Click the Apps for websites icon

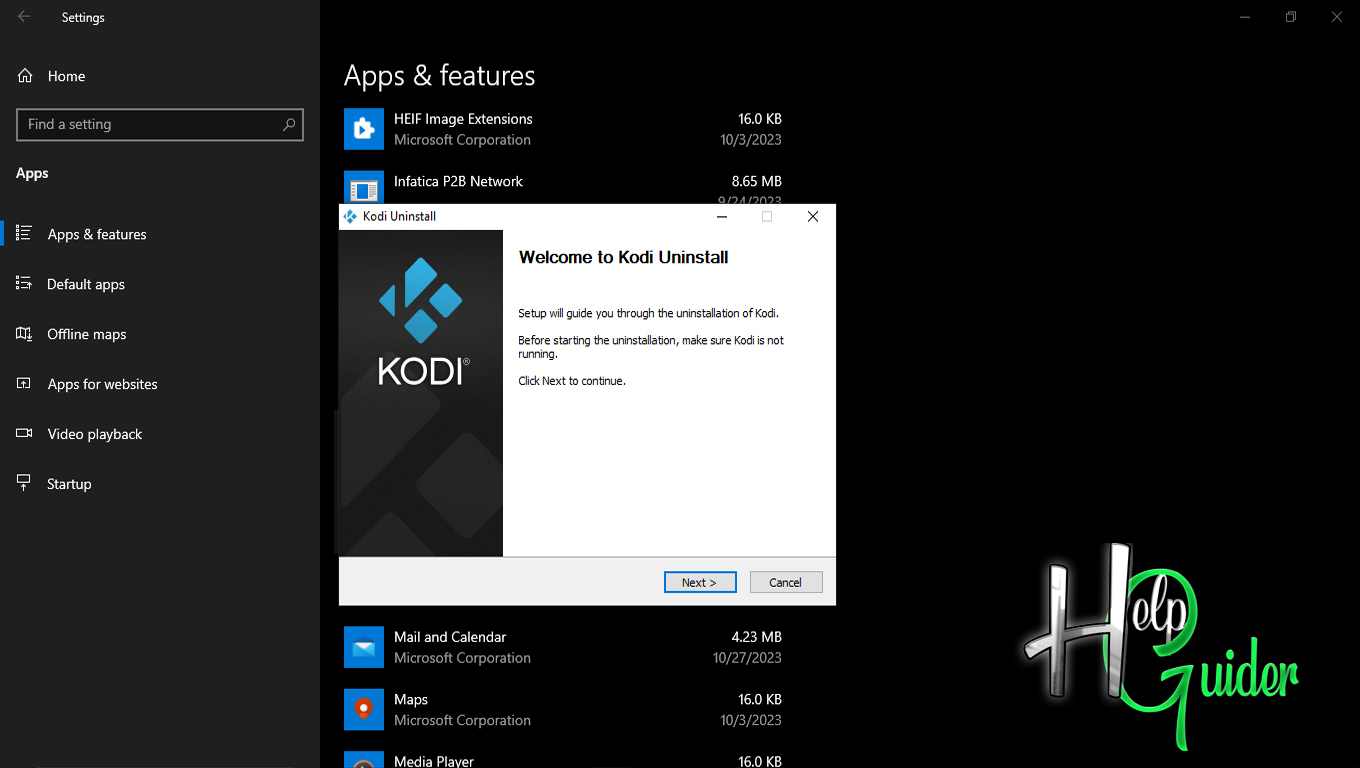pos(24,383)
